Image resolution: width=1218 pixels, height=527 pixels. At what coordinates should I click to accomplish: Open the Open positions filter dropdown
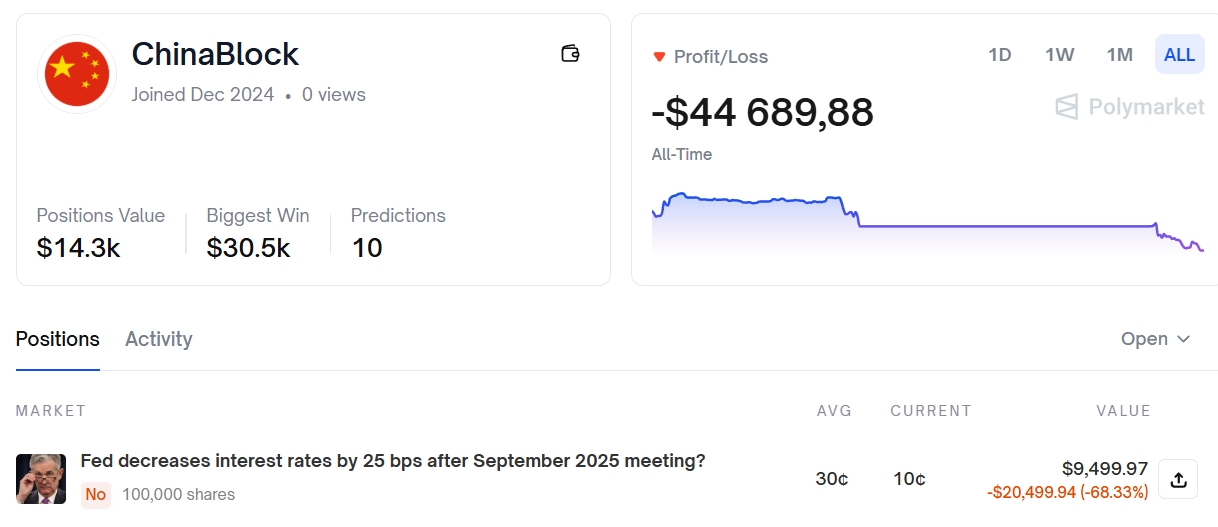coord(1155,339)
